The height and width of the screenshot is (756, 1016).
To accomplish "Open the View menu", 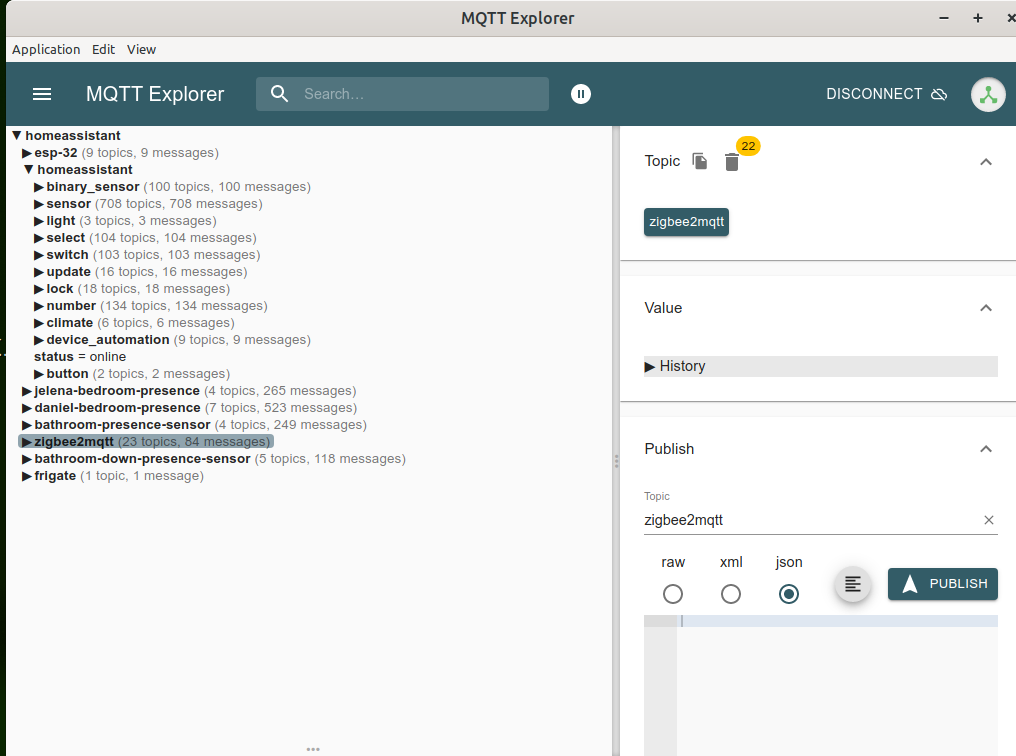I will (x=141, y=49).
